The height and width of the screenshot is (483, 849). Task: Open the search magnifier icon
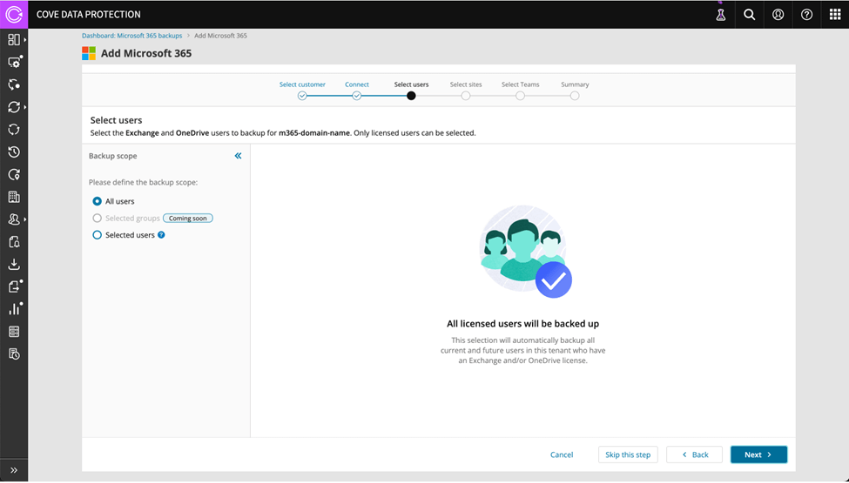[749, 15]
